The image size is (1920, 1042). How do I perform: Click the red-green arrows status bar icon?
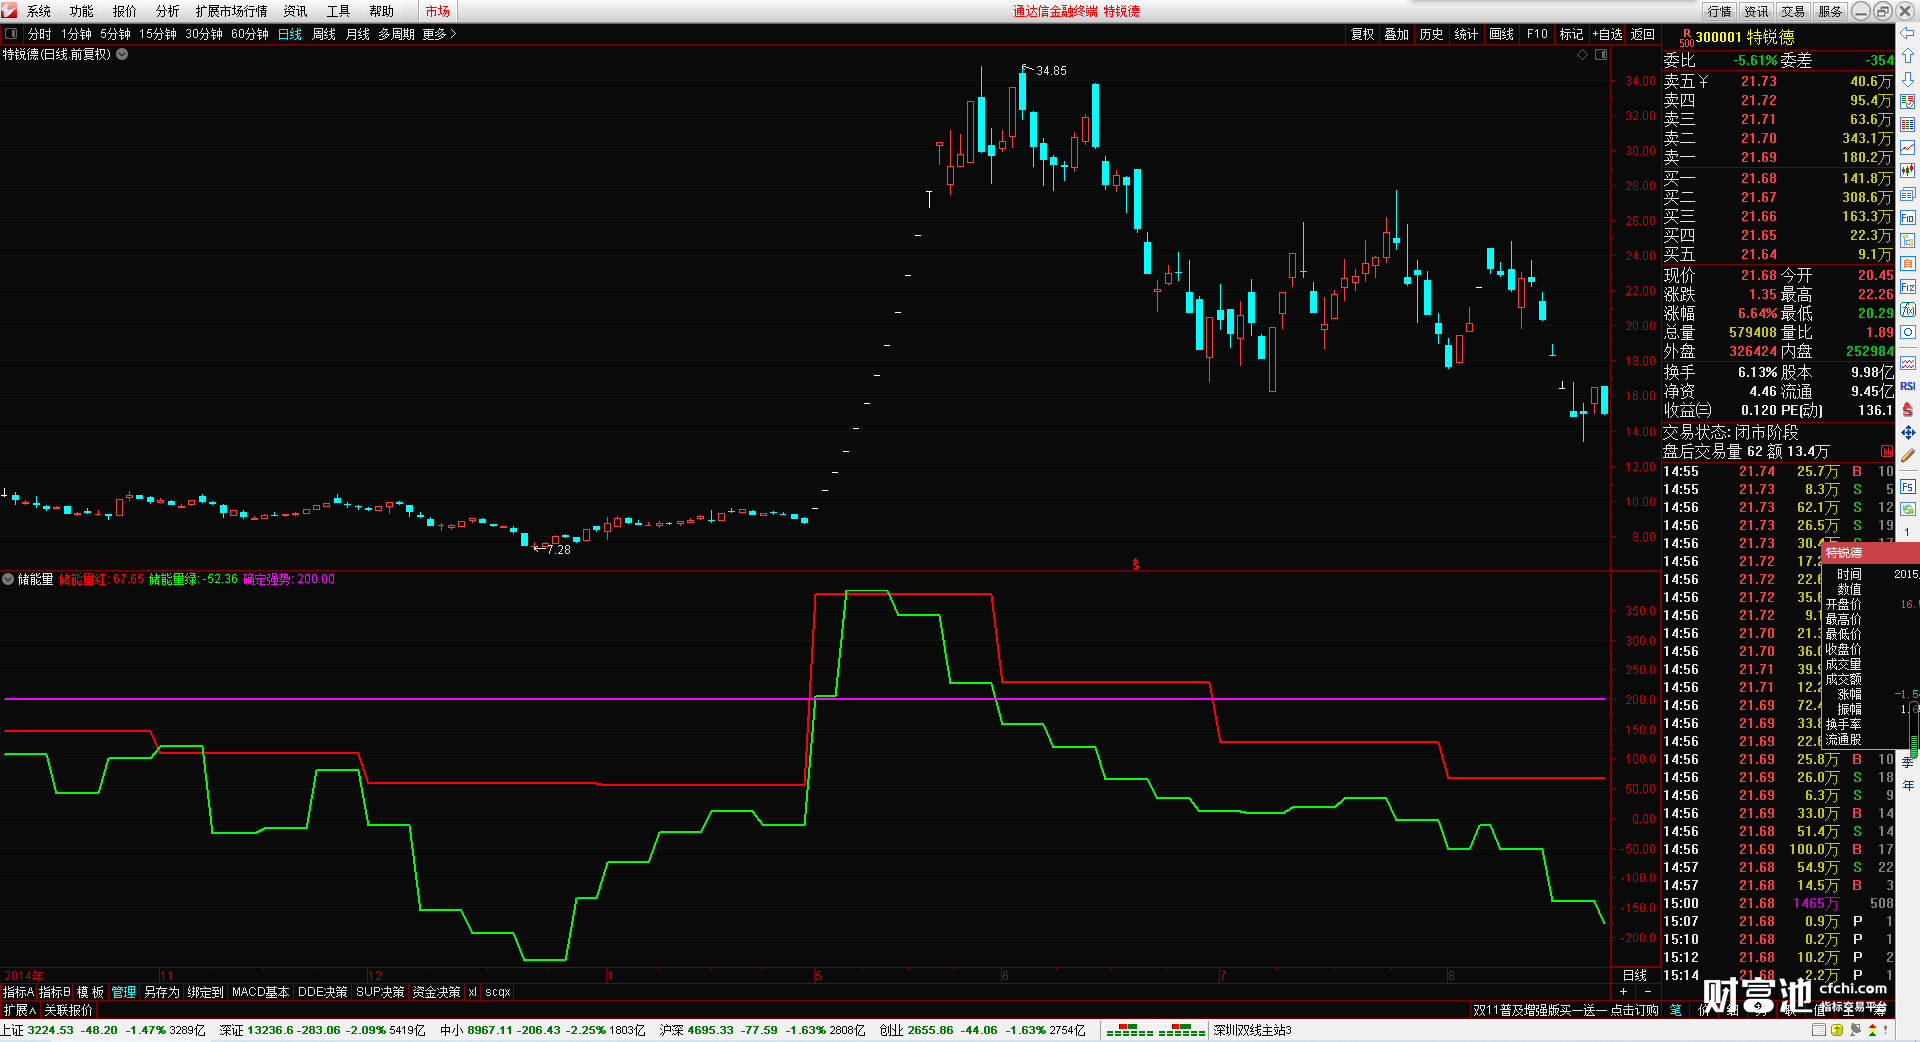[1872, 1030]
